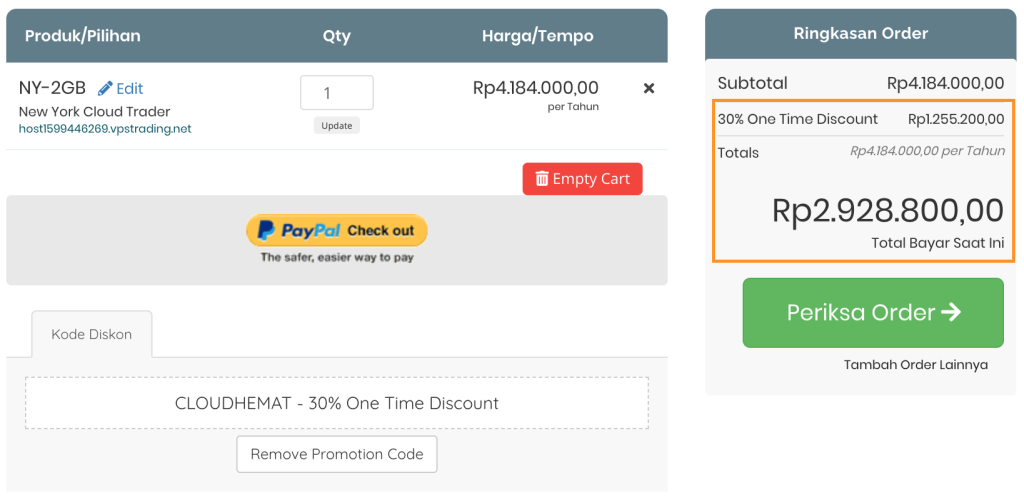Switch to the Kode Diskon tab

(91, 334)
